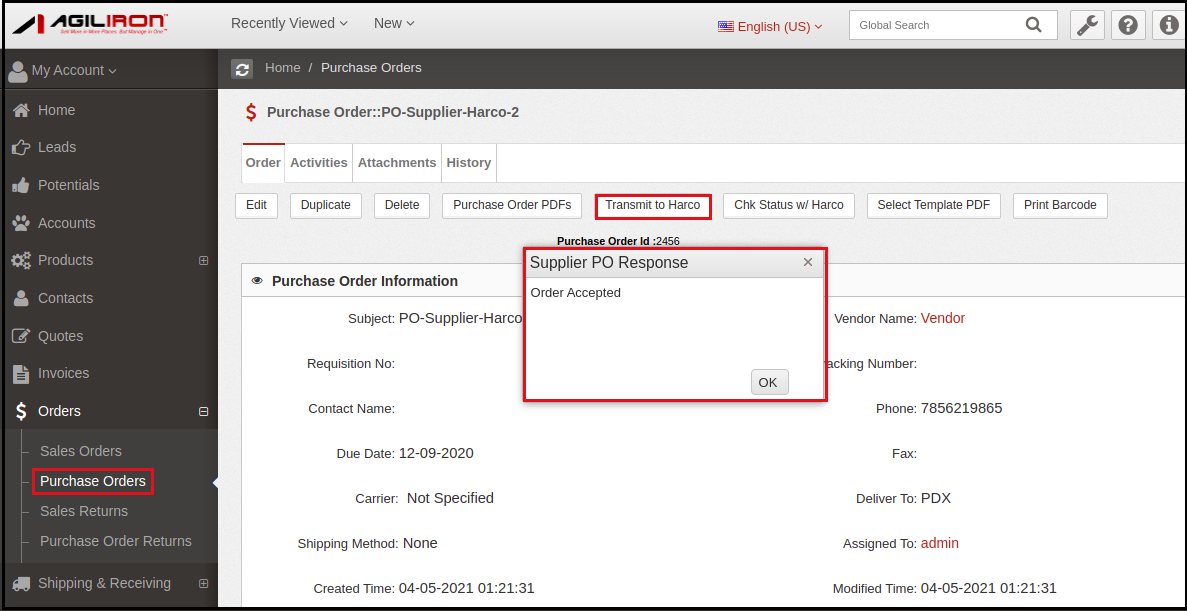Viewport: 1187px width, 611px height.
Task: Click the red dollar icon by page title
Action: click(x=251, y=113)
